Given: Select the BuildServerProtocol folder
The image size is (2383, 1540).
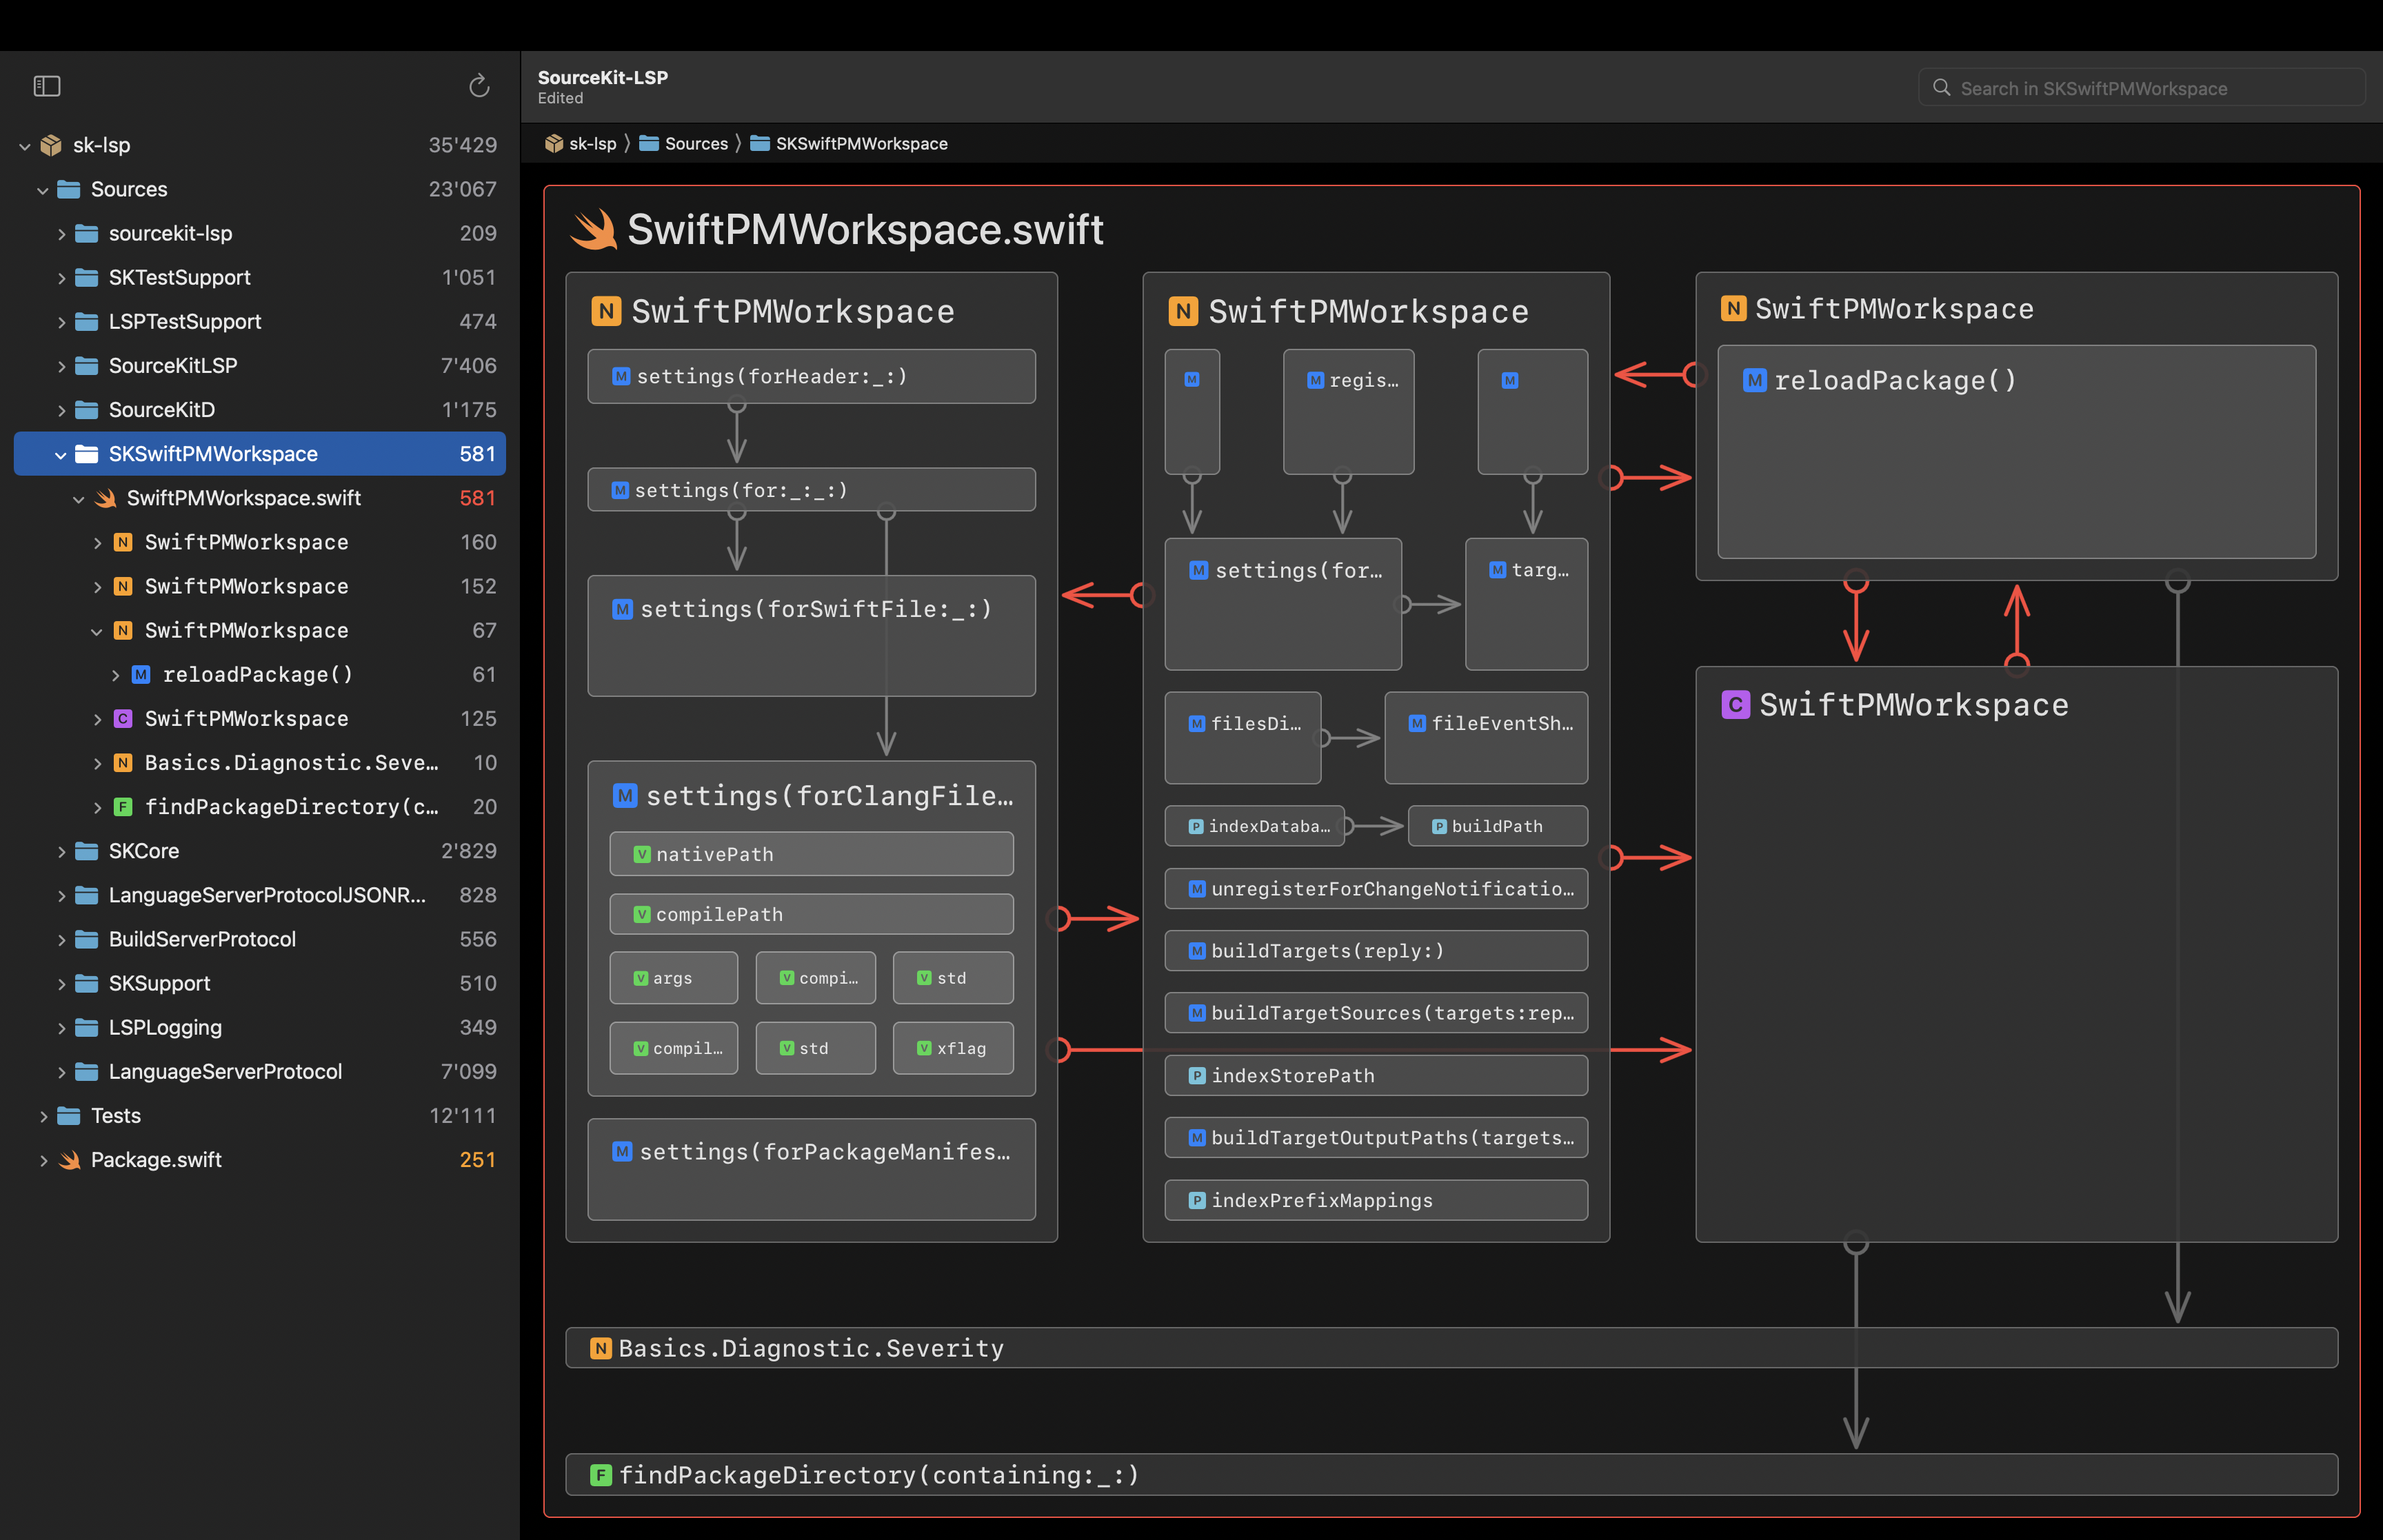Looking at the screenshot, I should 260,939.
